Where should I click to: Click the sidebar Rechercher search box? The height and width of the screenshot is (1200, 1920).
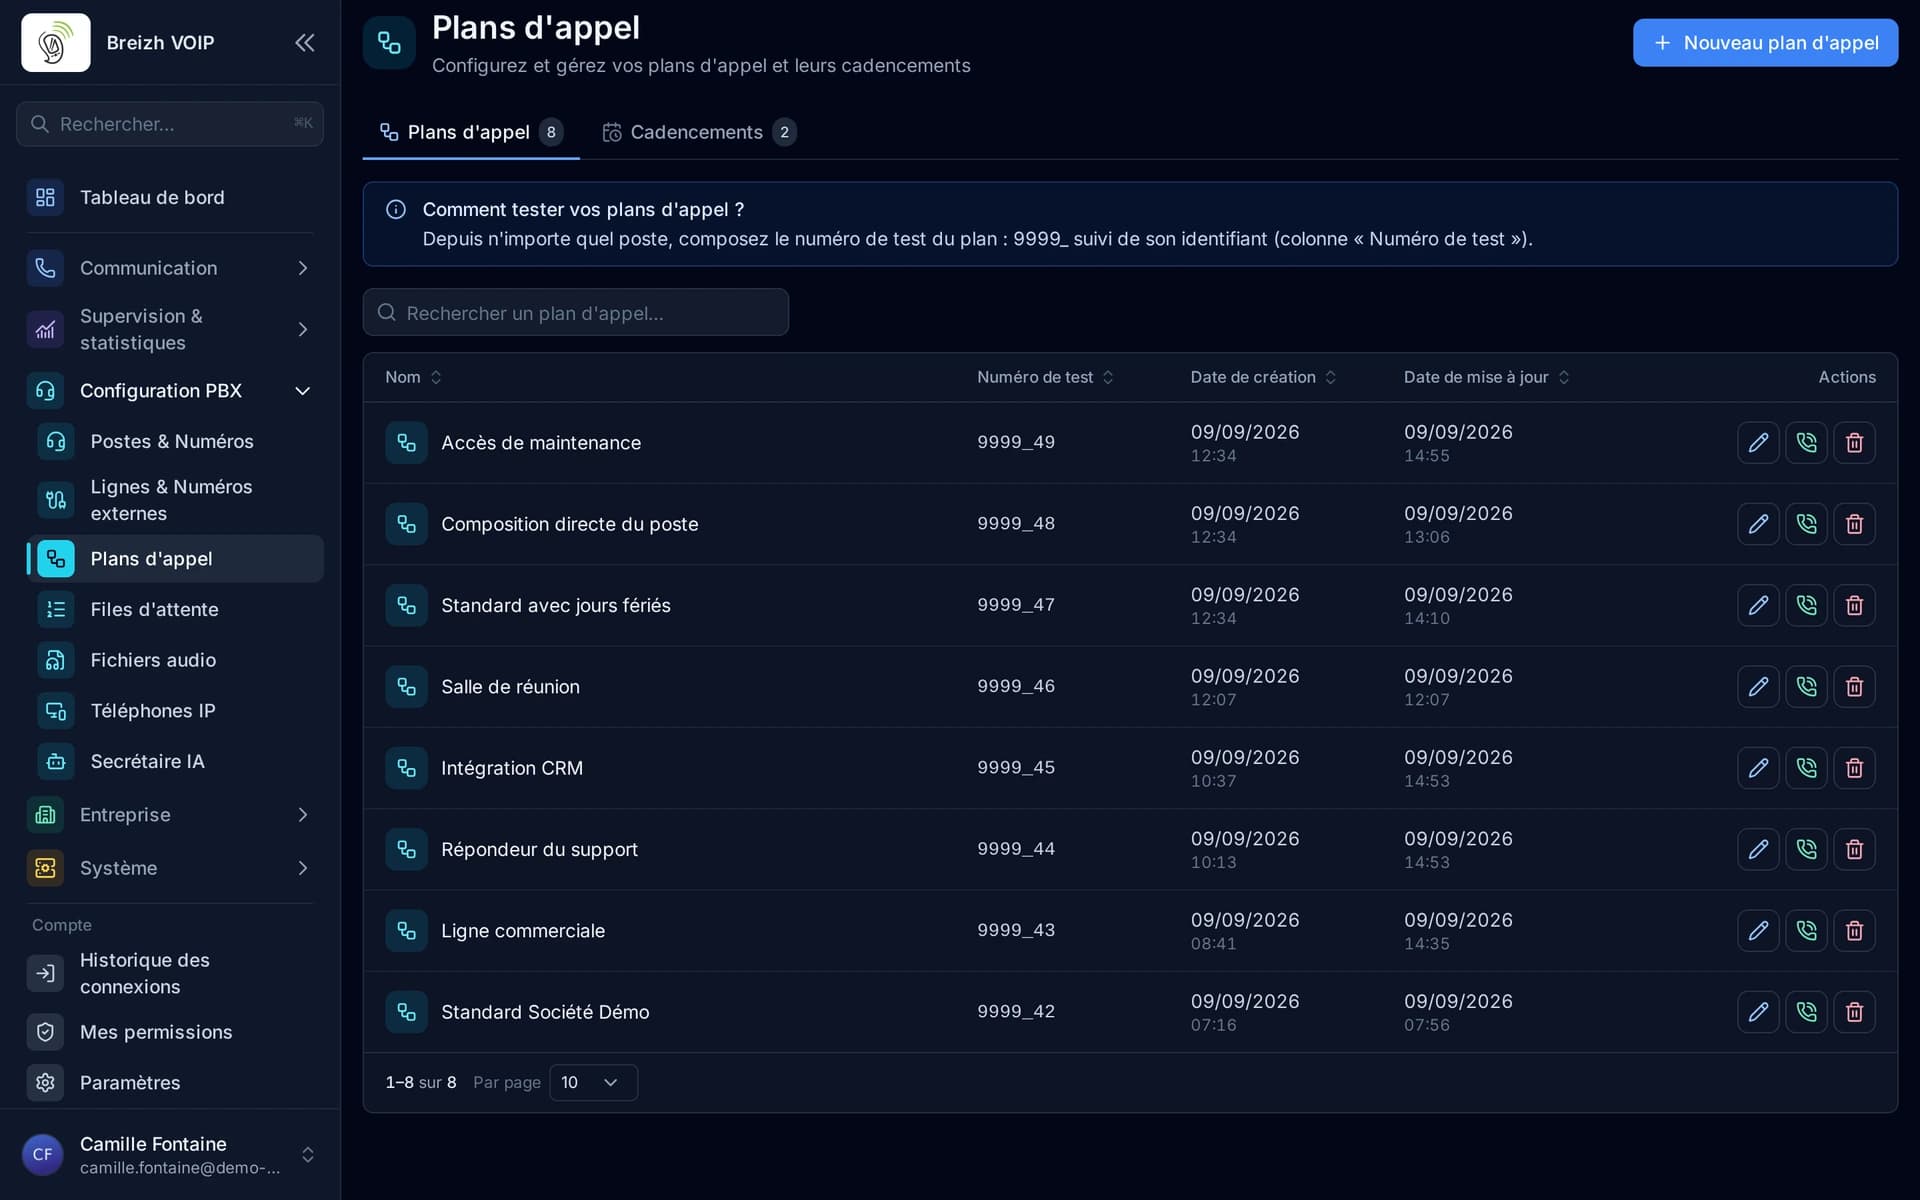170,124
